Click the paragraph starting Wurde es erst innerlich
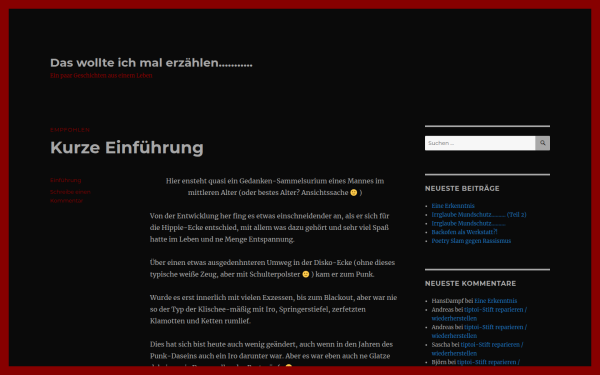This screenshot has width=600, height=375. pyautogui.click(x=273, y=309)
